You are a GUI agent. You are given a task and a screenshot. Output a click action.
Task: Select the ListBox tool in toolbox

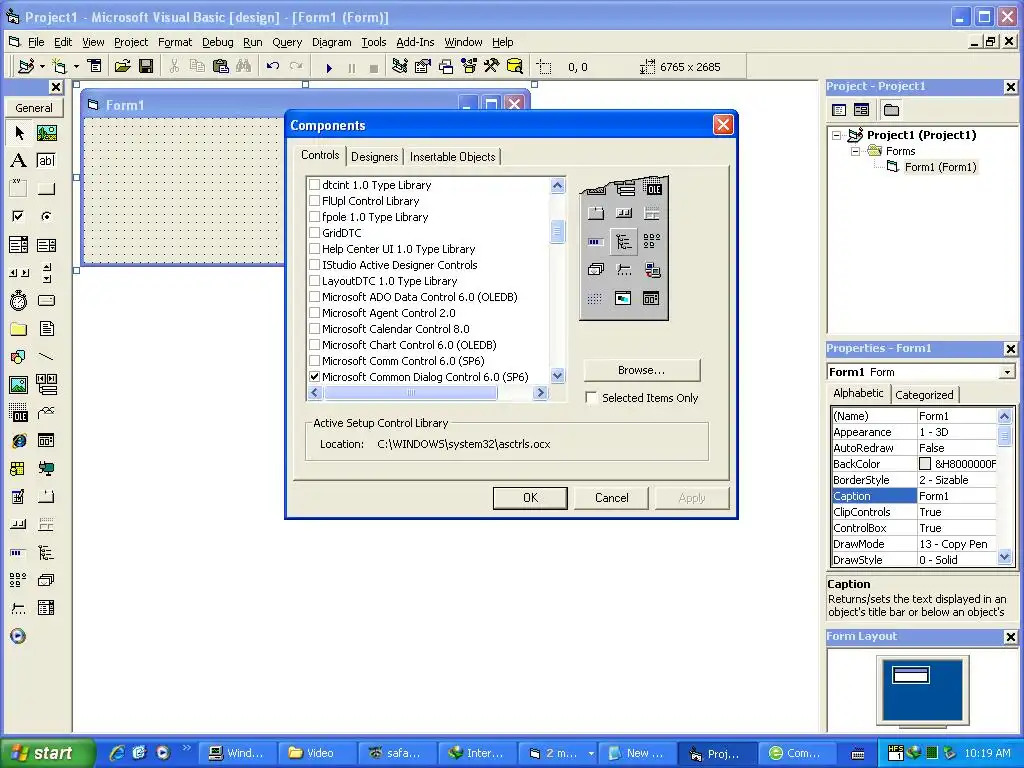click(x=46, y=245)
